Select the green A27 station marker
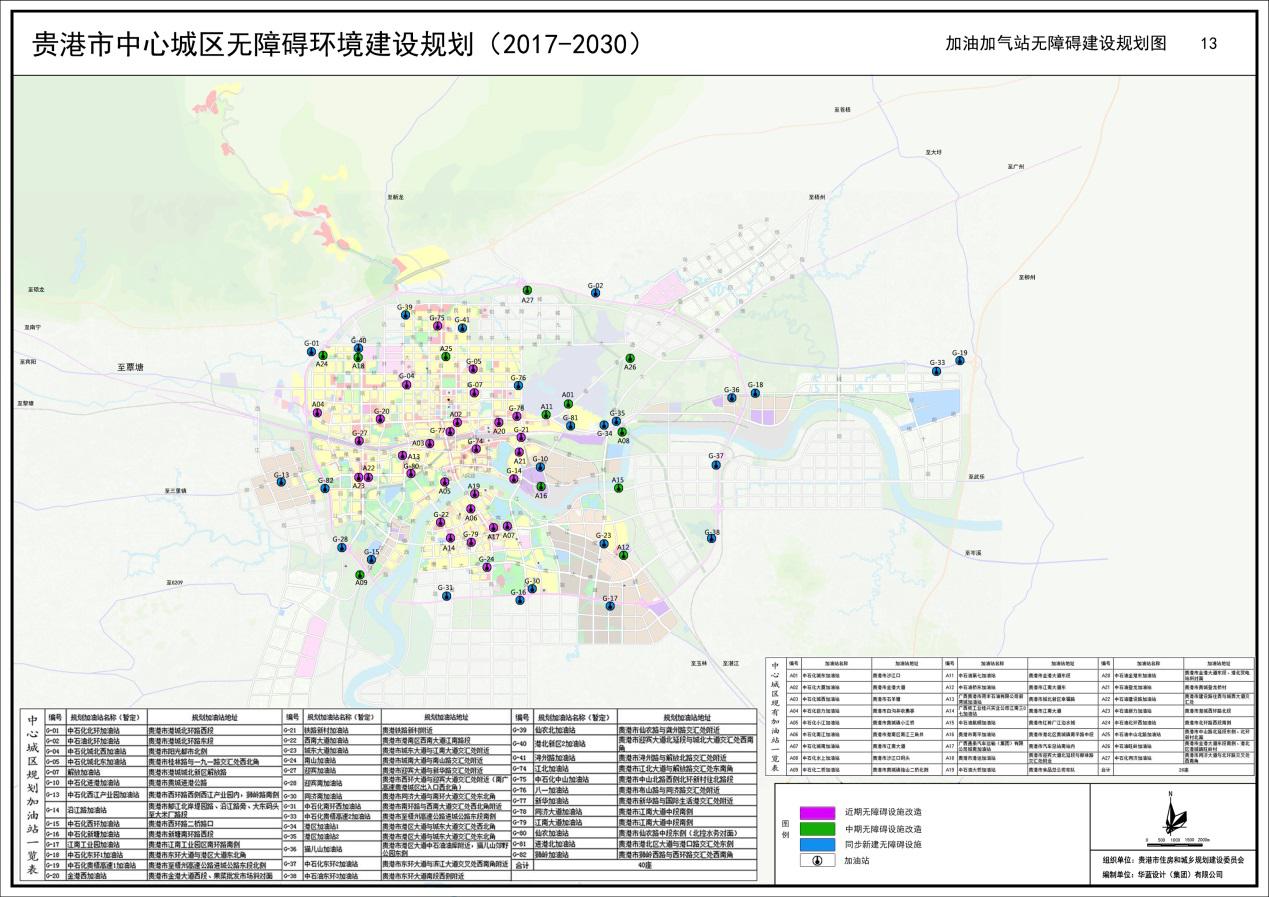Screen dimensions: 1269x897 coord(527,290)
